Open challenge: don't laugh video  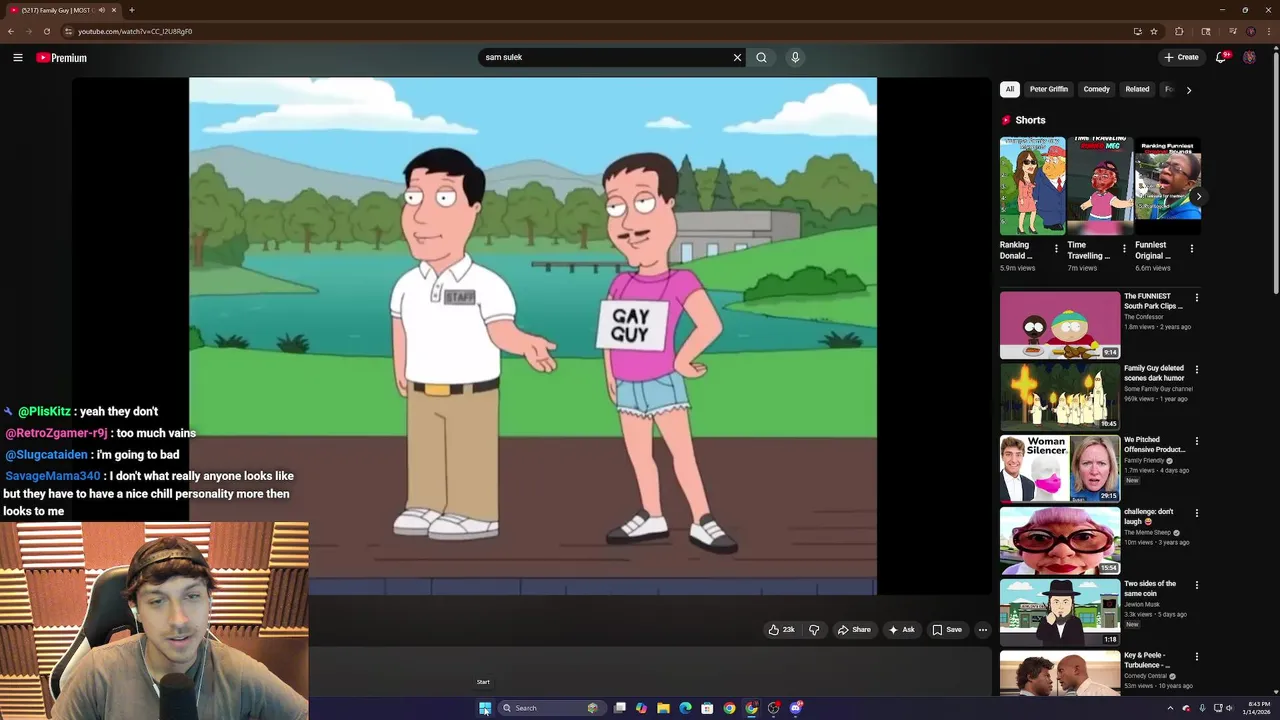pyautogui.click(x=1060, y=541)
